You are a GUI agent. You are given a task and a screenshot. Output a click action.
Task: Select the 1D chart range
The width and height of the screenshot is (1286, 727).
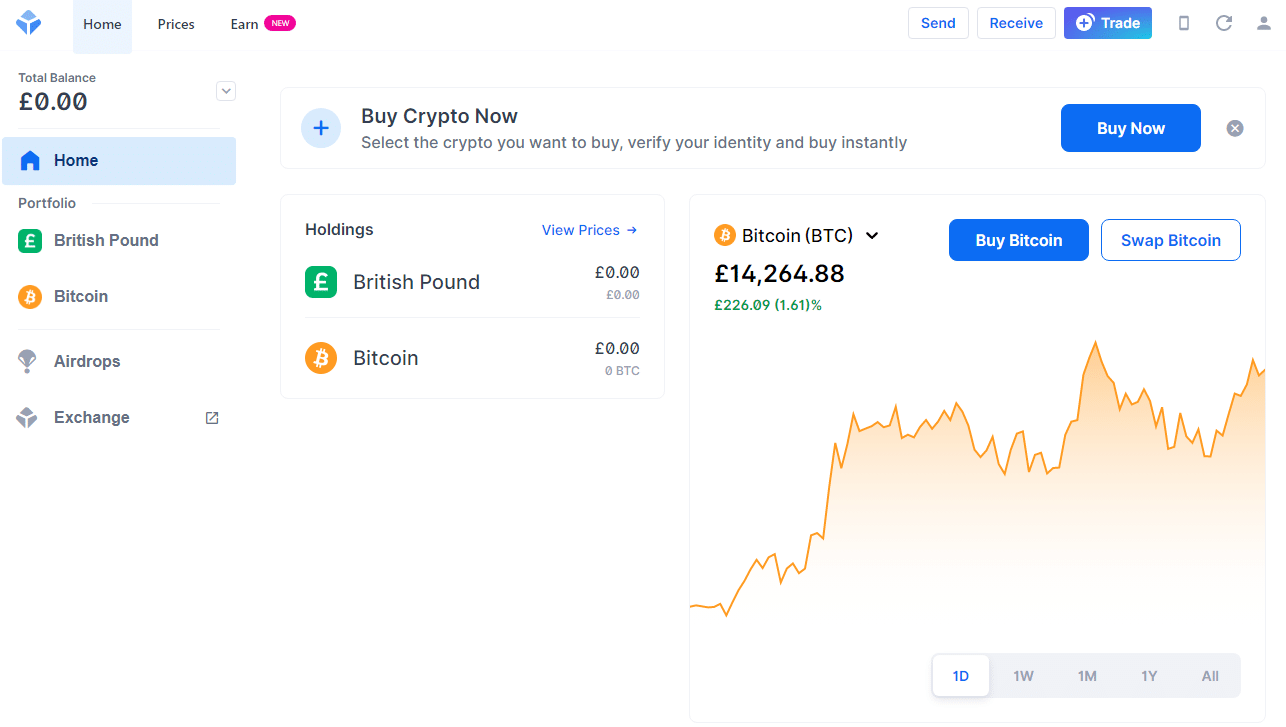pyautogui.click(x=961, y=676)
